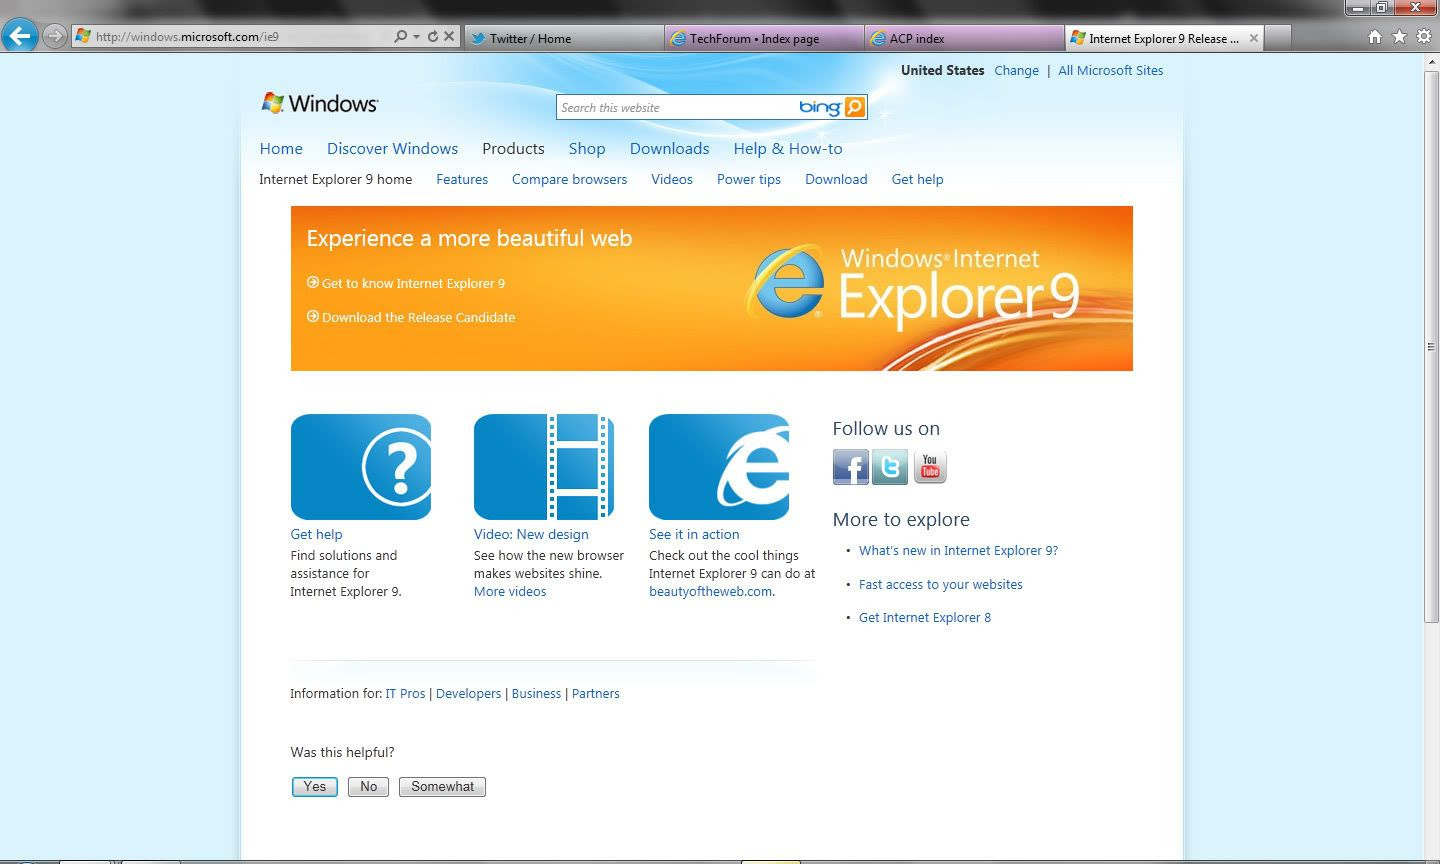Open the Features sub-navigation link
This screenshot has height=864, width=1440.
click(x=462, y=179)
